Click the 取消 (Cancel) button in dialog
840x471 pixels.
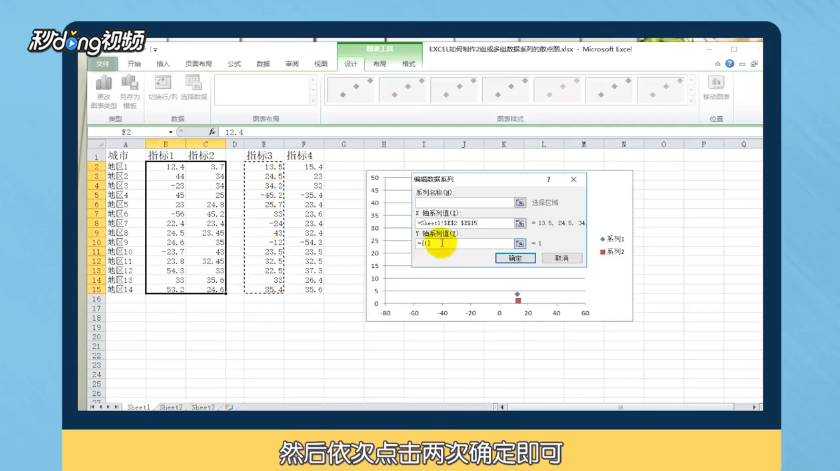click(x=561, y=258)
